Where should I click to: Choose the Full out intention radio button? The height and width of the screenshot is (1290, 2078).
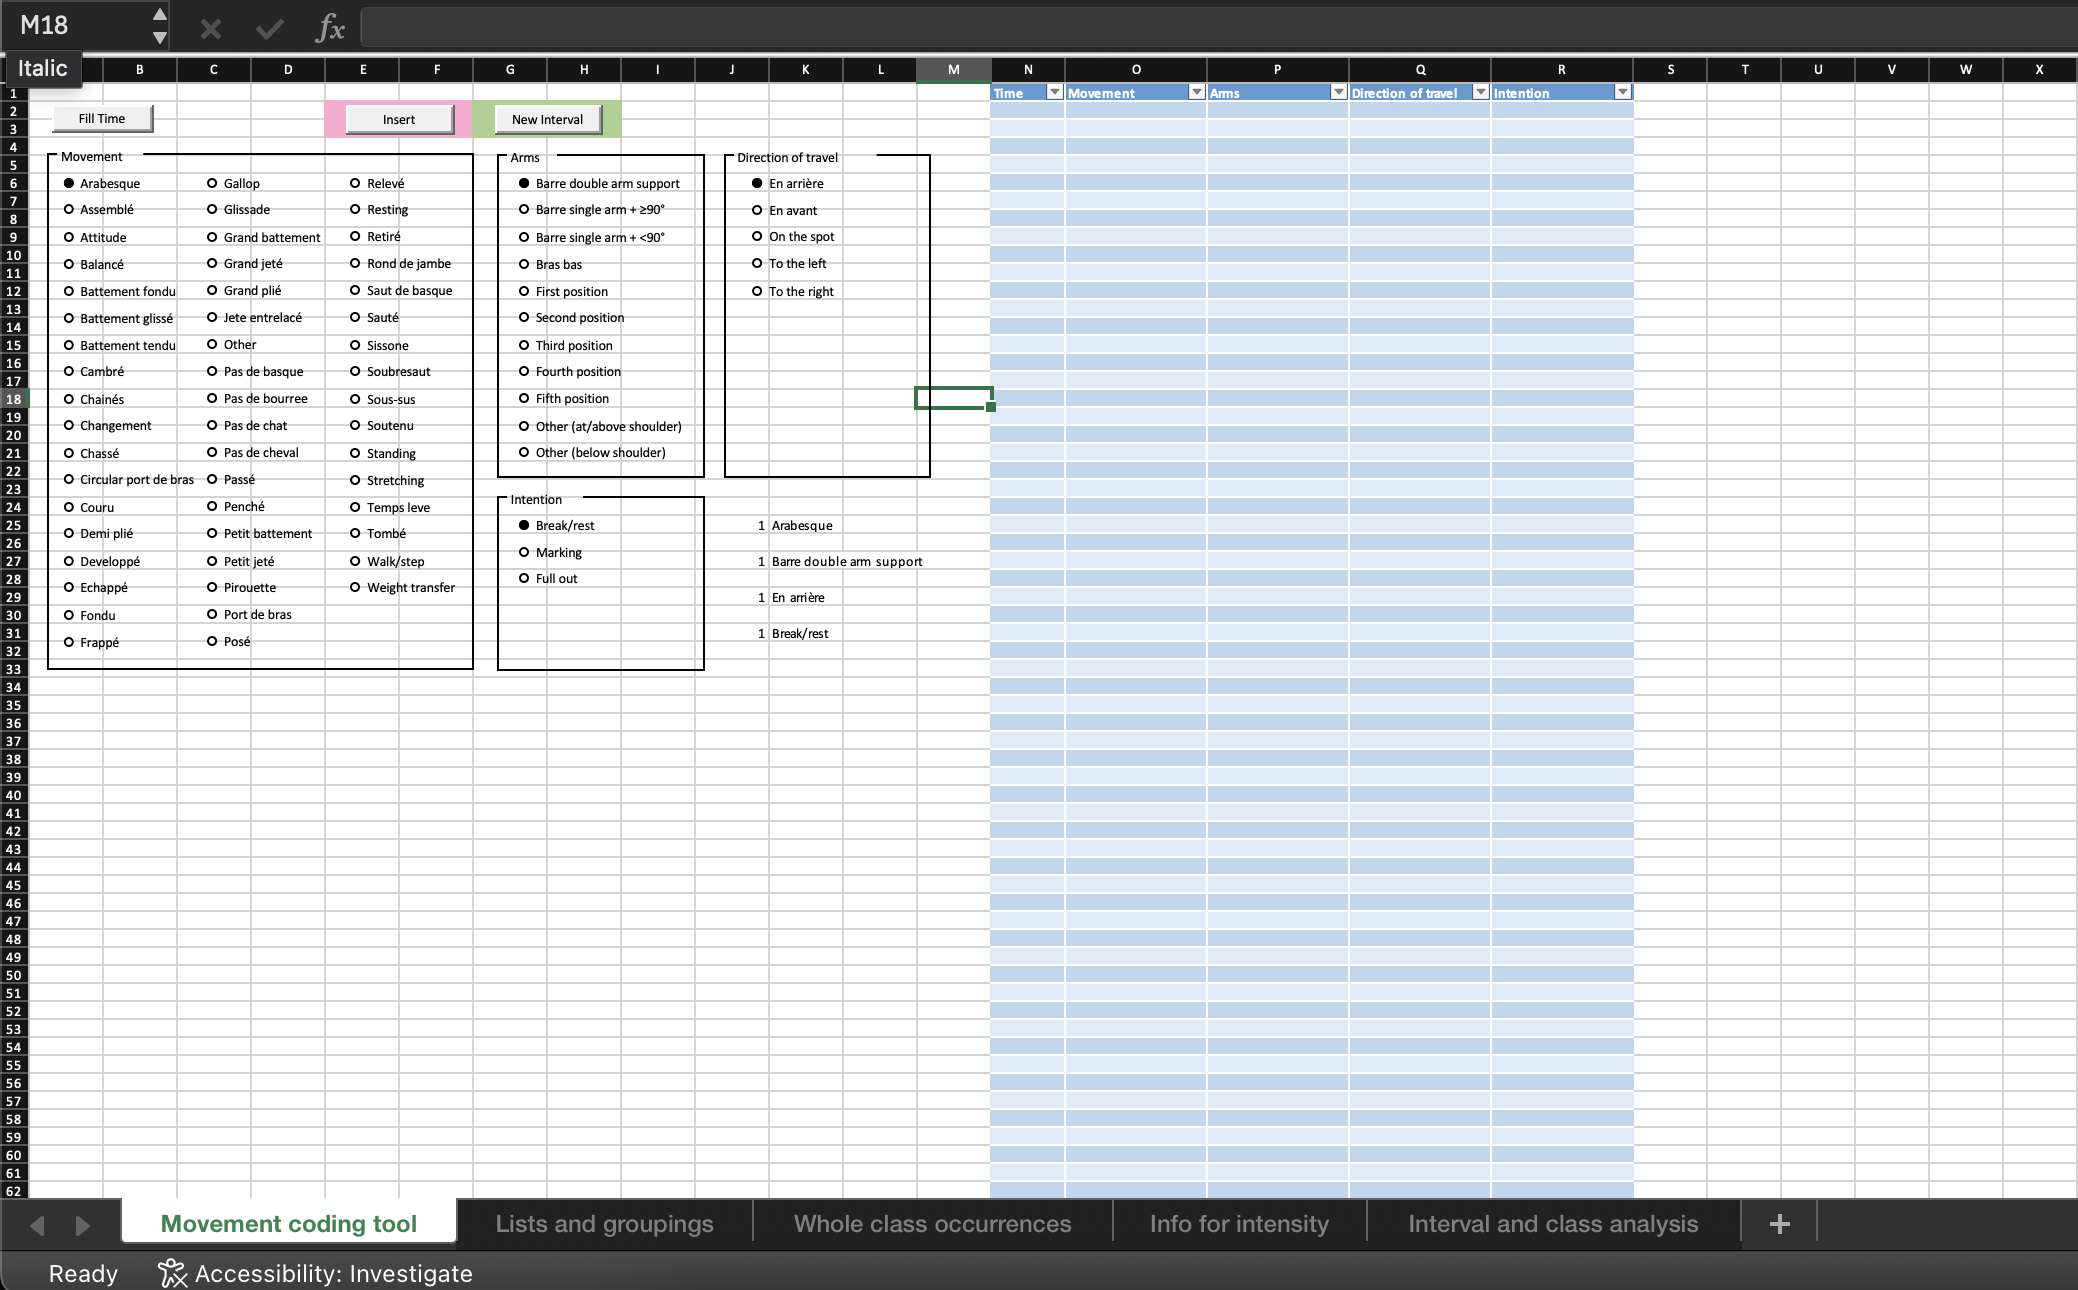tap(524, 578)
